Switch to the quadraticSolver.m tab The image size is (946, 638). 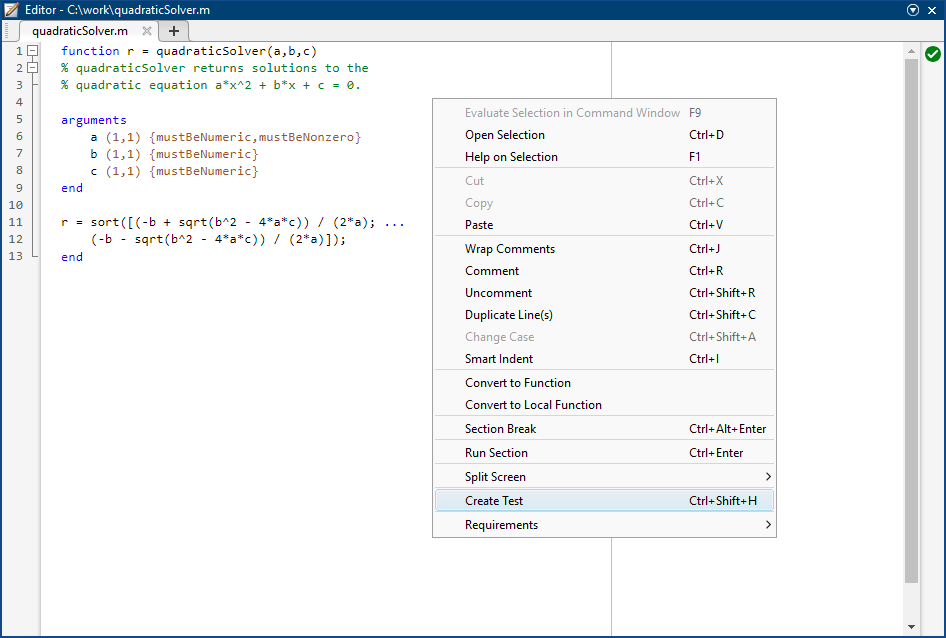tap(80, 31)
